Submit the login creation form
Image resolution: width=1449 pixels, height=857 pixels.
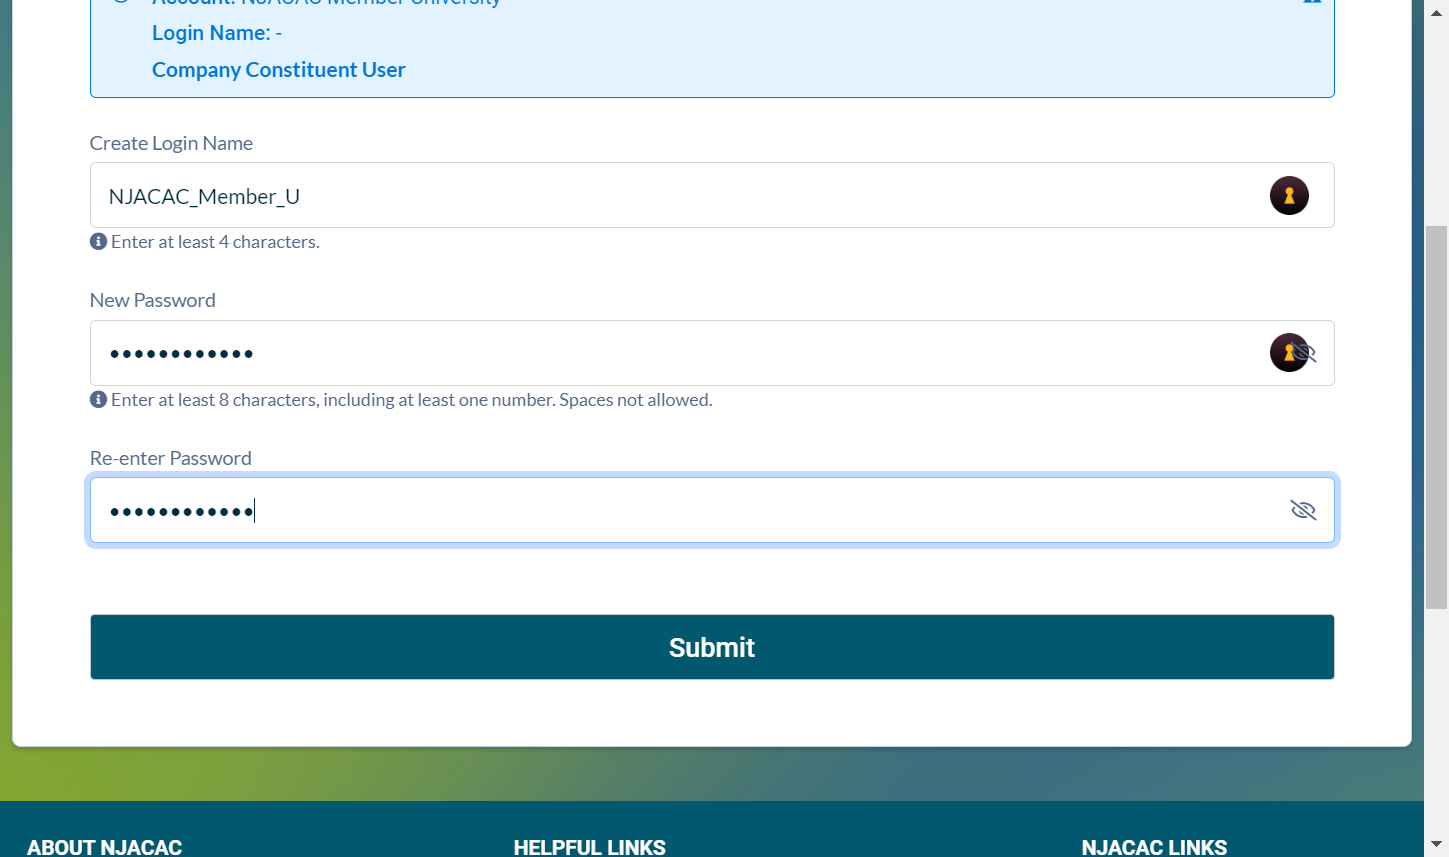pyautogui.click(x=712, y=647)
